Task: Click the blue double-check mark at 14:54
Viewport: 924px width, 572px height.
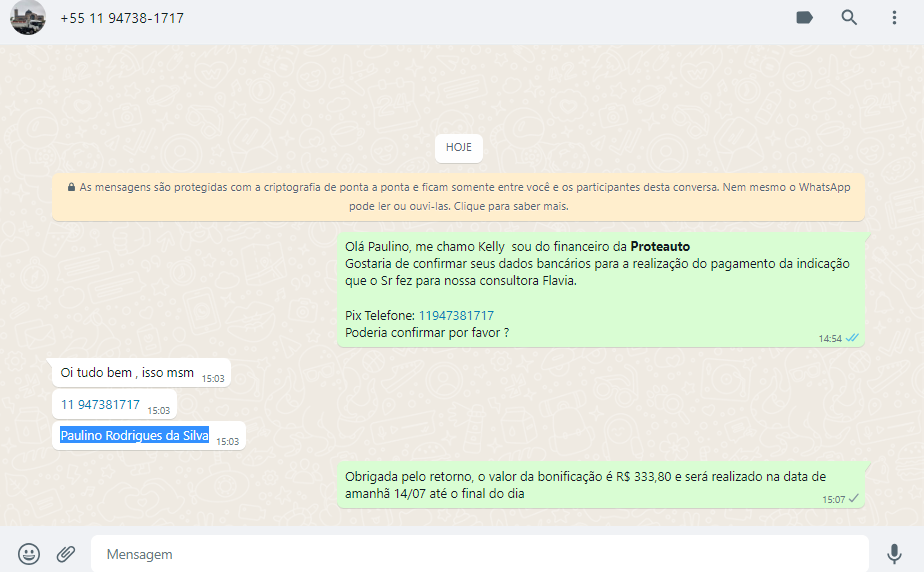Action: pyautogui.click(x=852, y=338)
